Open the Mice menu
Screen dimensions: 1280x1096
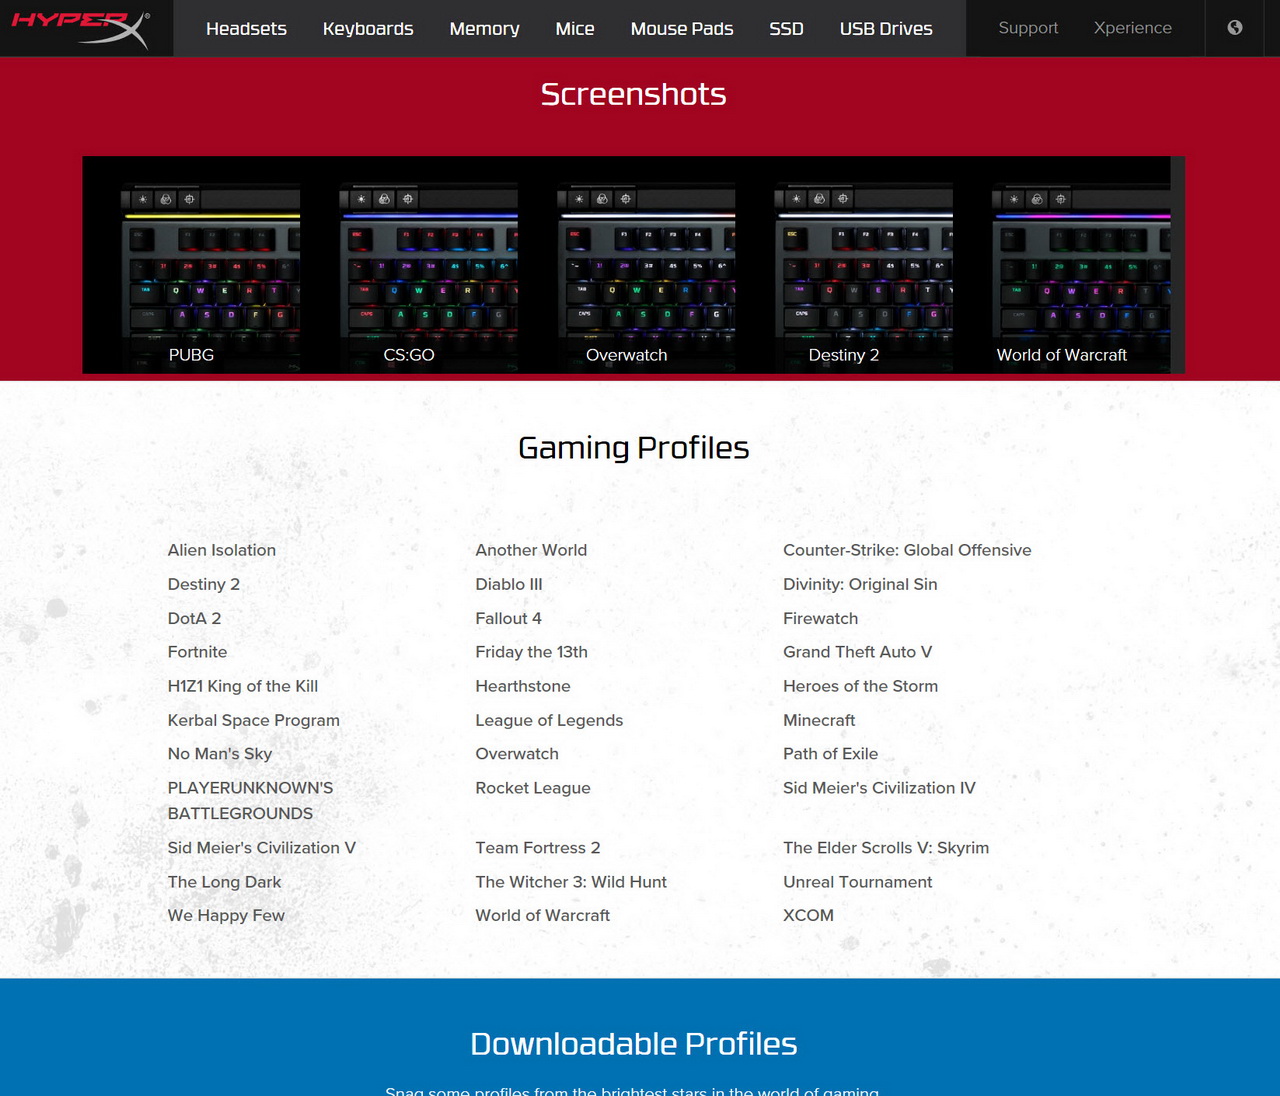point(575,29)
